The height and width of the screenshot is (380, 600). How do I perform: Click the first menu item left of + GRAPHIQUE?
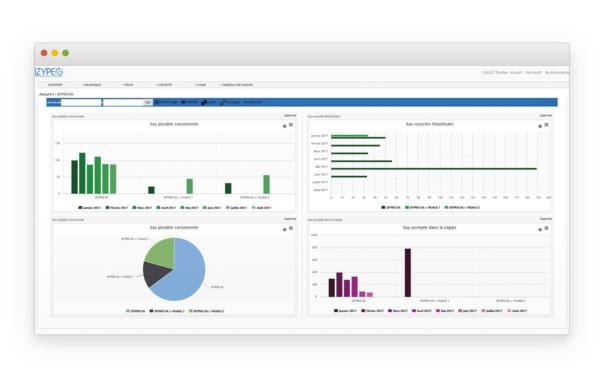point(55,85)
